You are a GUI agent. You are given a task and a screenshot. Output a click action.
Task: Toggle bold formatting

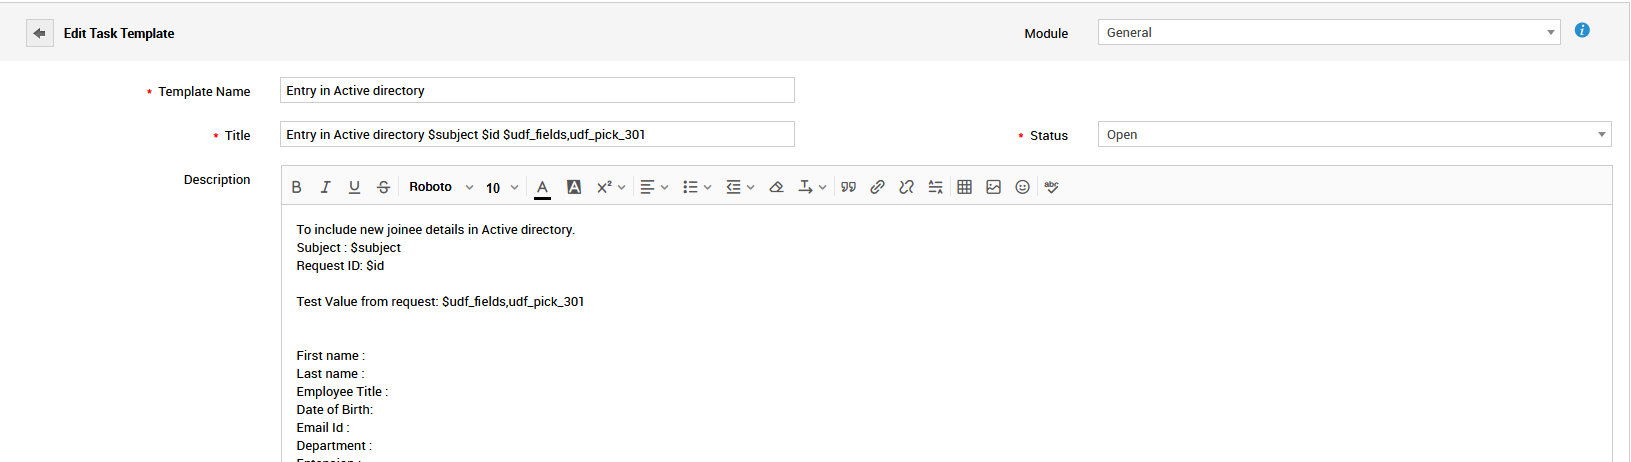pos(296,187)
